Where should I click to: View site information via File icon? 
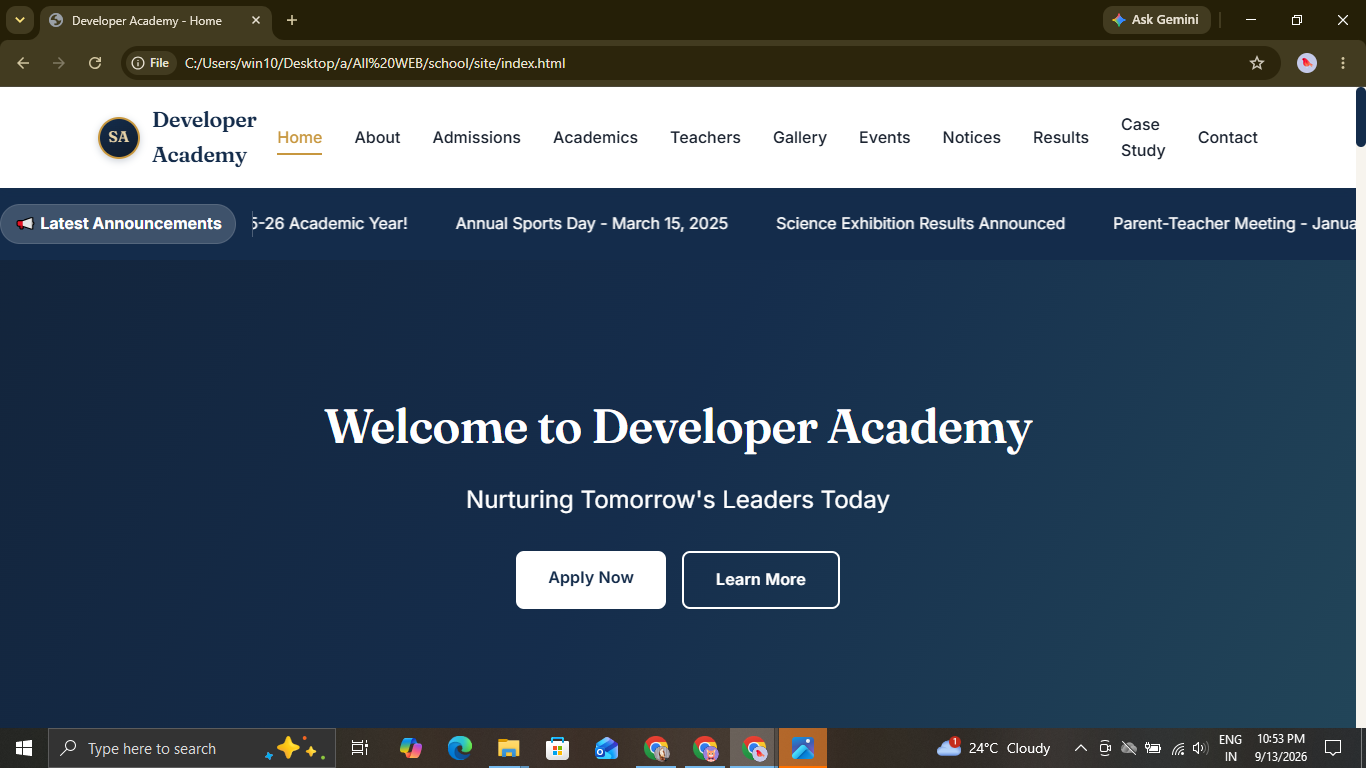[x=151, y=63]
